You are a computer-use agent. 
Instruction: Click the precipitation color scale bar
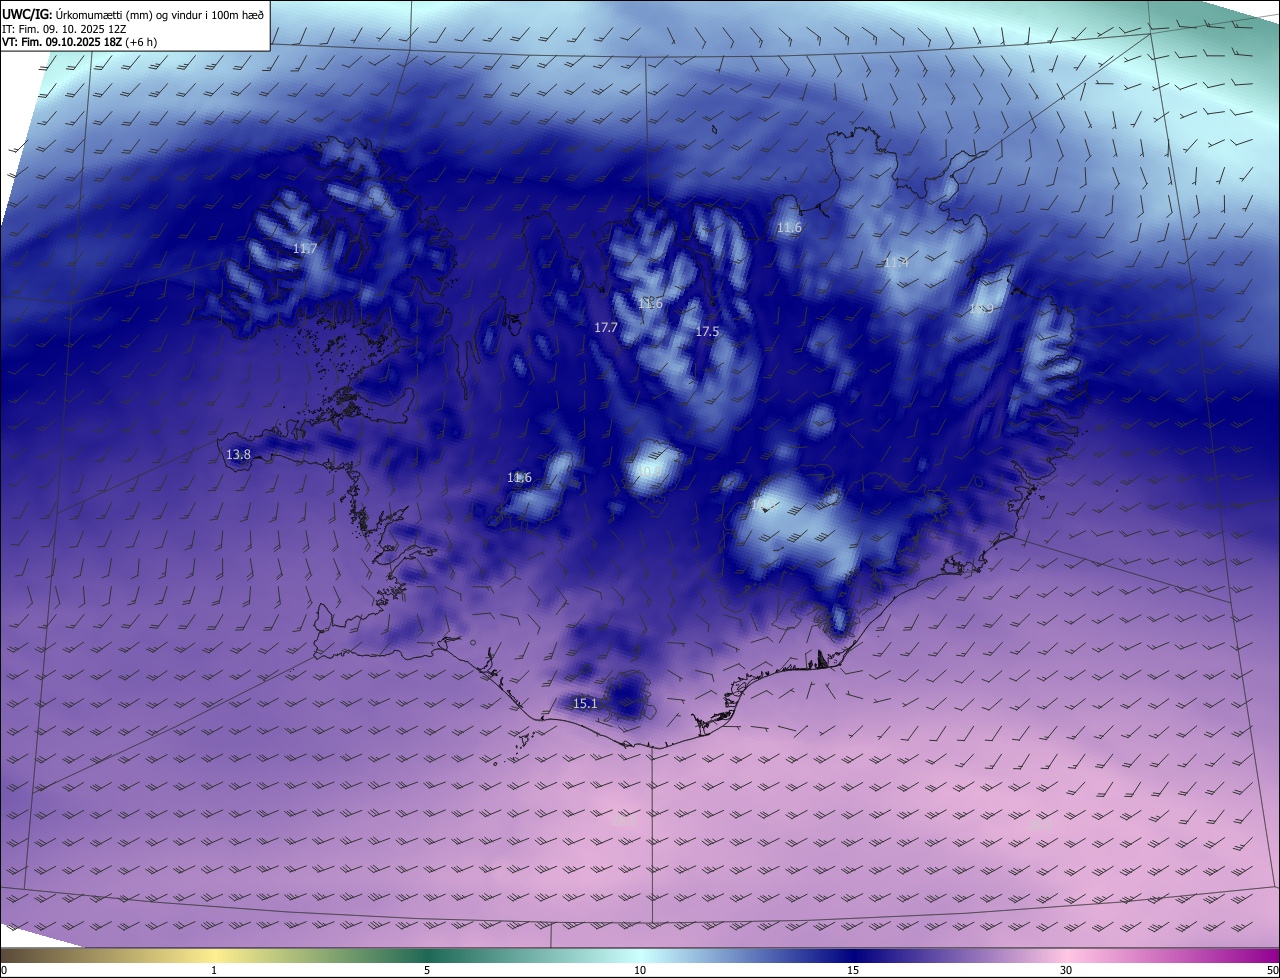(640, 955)
